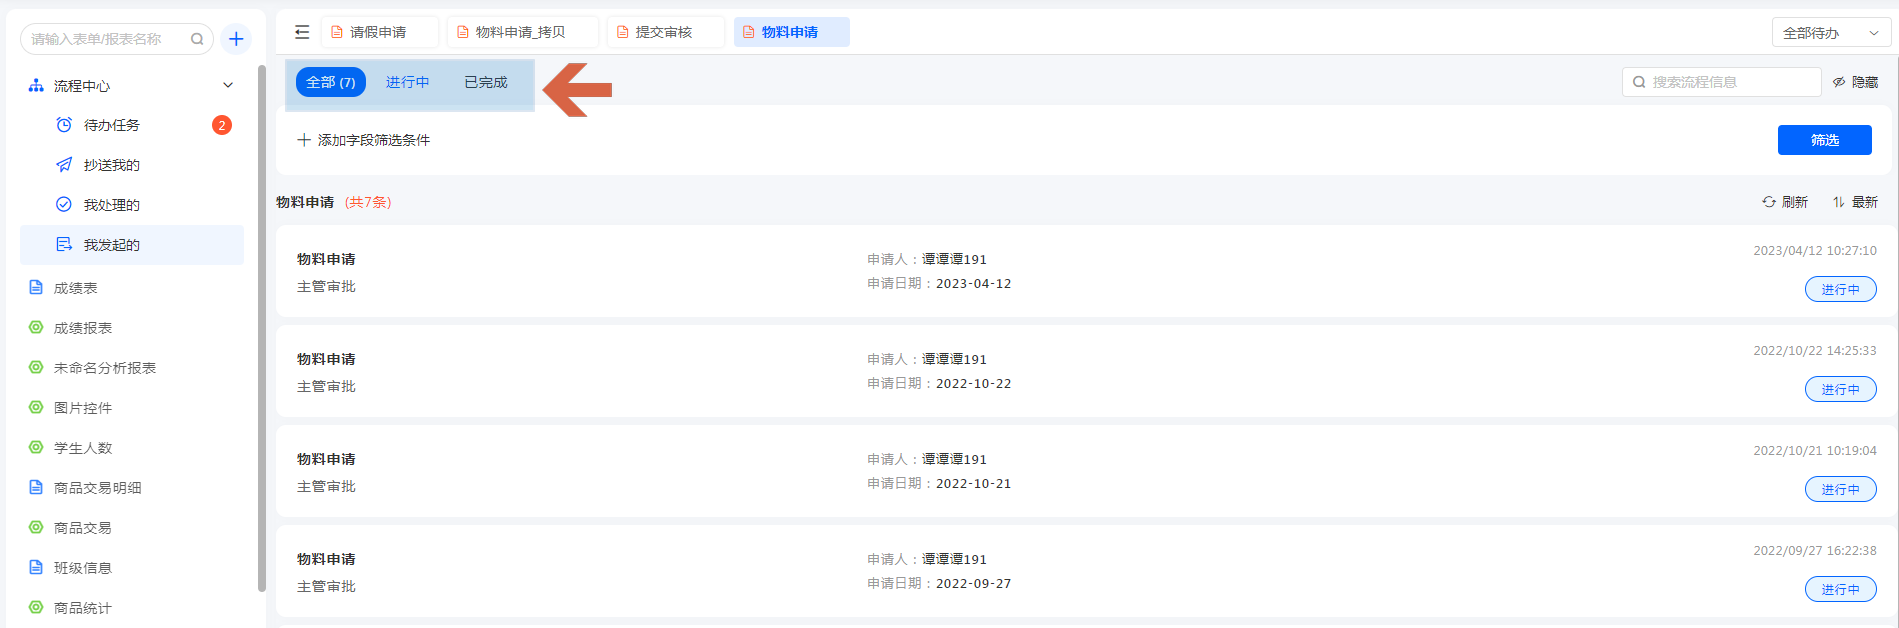
Task: Click the sidebar vertical scrollbar
Action: pos(262,330)
